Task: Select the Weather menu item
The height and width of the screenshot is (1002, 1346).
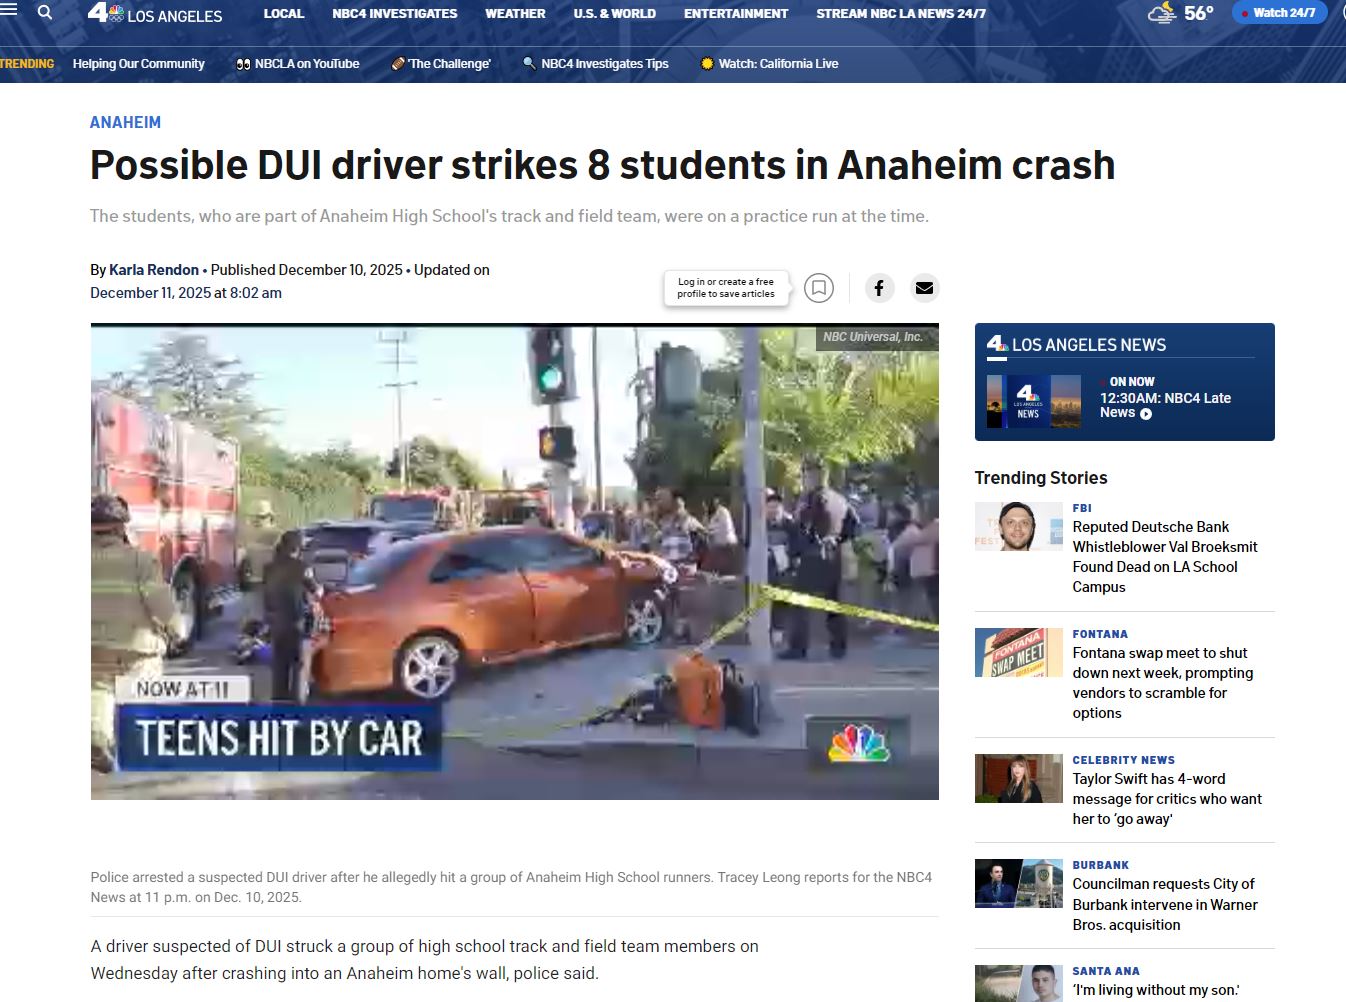Action: (x=515, y=14)
